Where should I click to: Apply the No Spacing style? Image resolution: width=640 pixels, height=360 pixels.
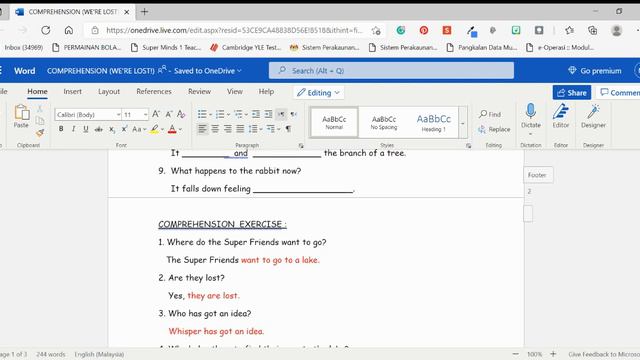tap(384, 122)
